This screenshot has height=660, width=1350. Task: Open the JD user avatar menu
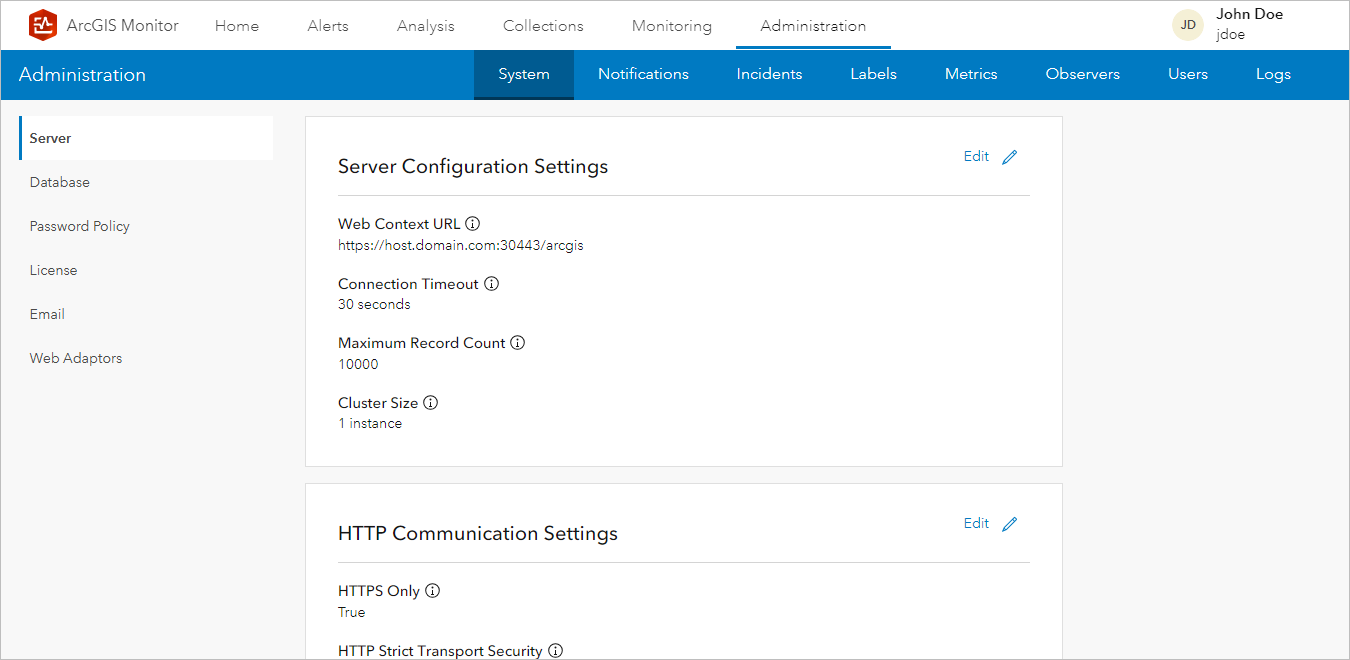click(x=1187, y=24)
